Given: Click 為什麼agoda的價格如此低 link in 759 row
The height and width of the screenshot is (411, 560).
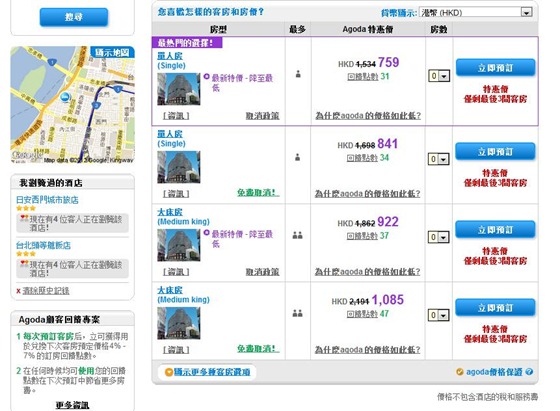Looking at the screenshot, I should point(368,116).
